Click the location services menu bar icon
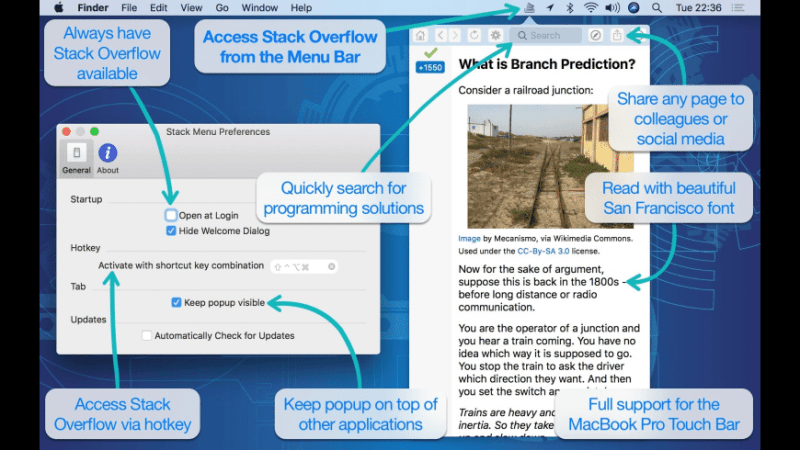The height and width of the screenshot is (450, 800). [550, 8]
